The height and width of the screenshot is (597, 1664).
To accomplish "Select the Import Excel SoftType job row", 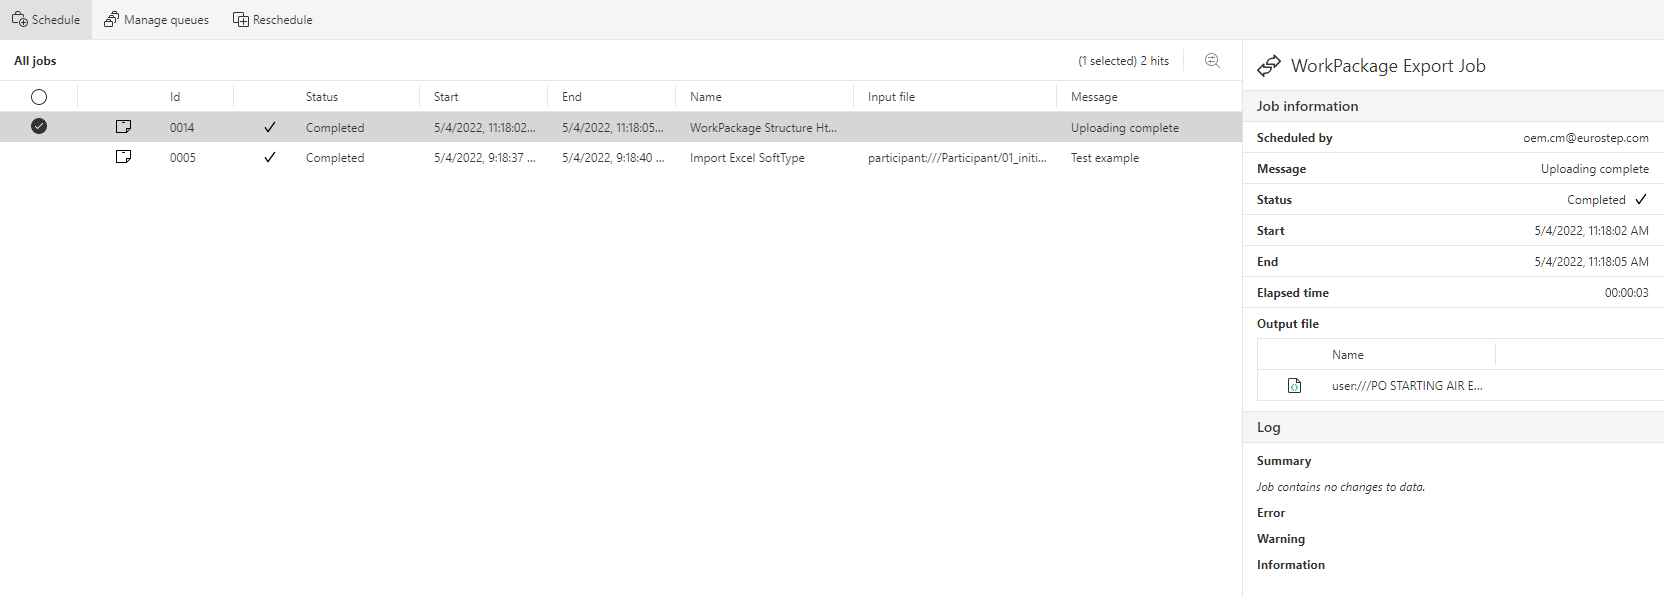I will 746,158.
